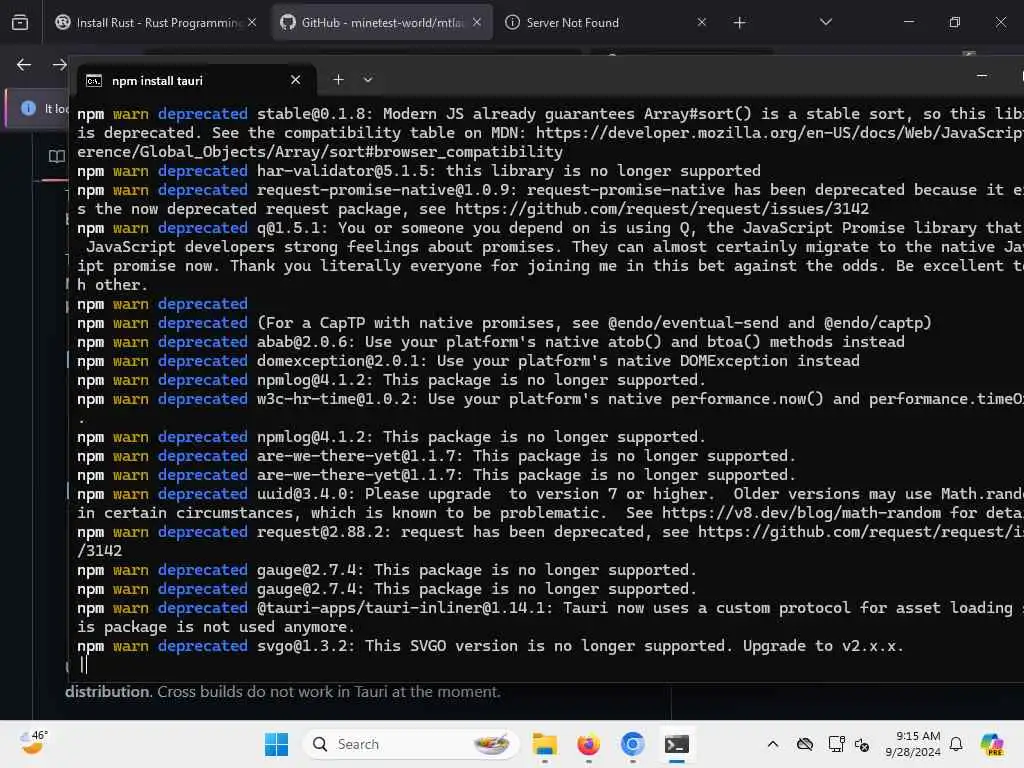
Task: Open the Windows Start menu
Action: 276,744
